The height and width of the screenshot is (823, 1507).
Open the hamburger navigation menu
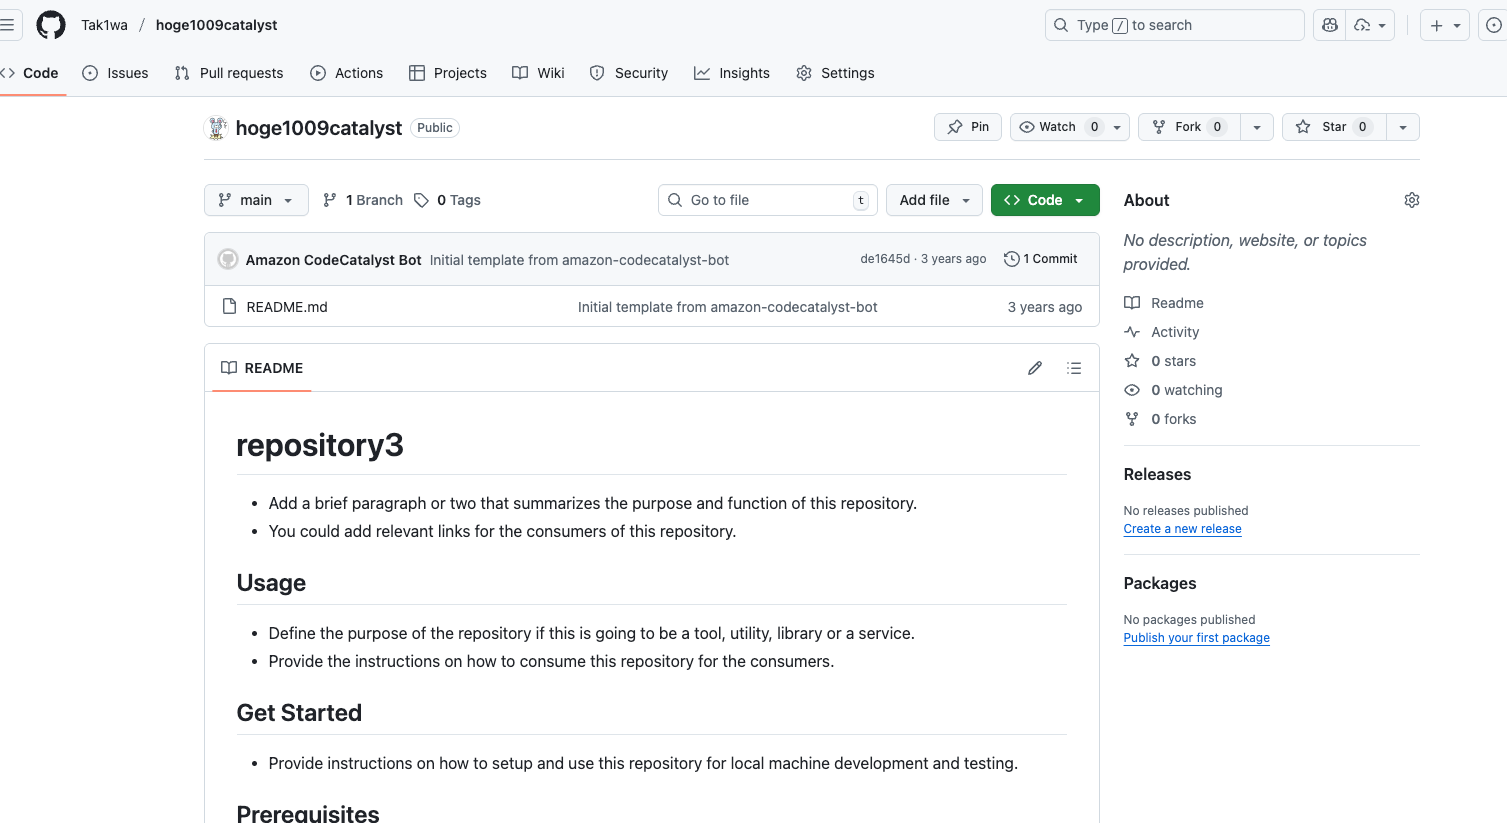click(x=7, y=25)
